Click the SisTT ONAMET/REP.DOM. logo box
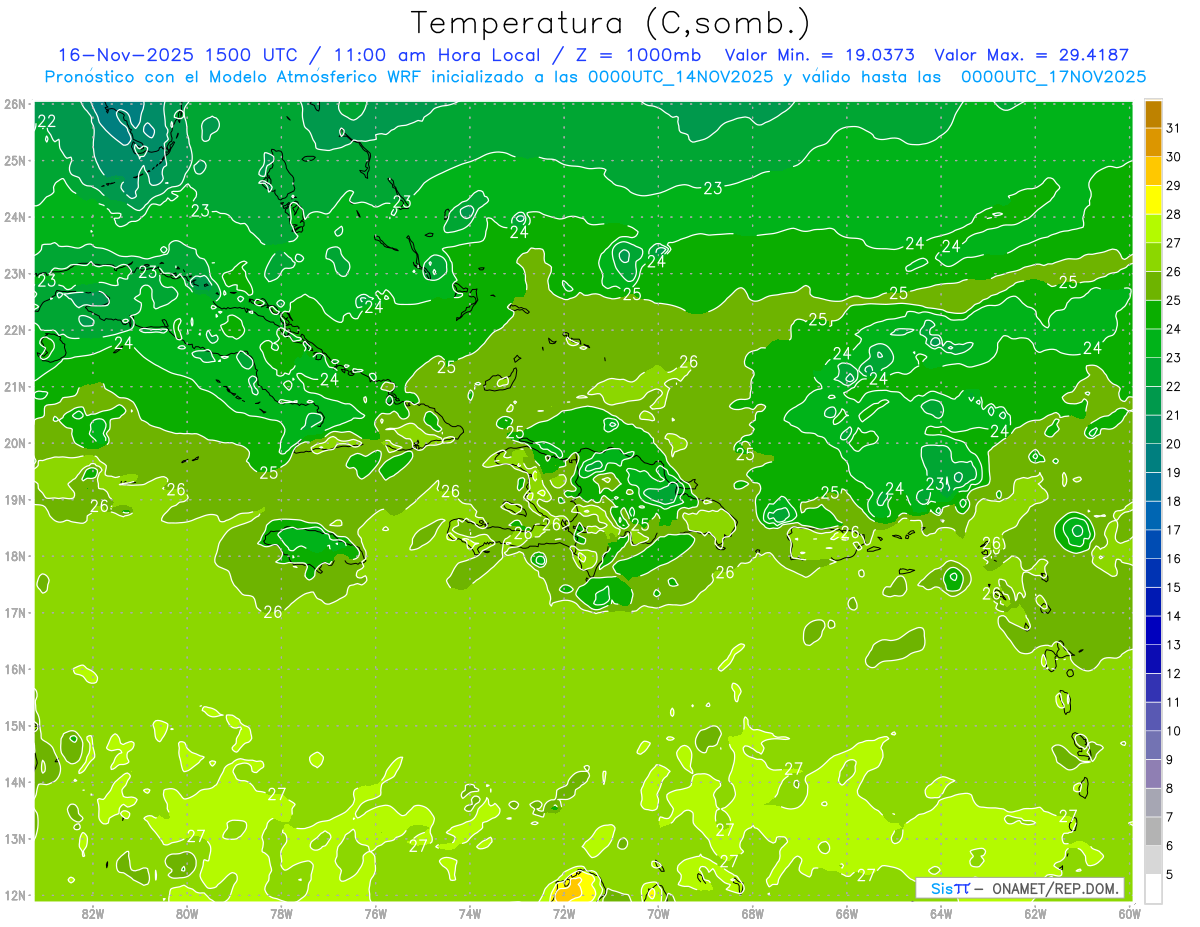 pos(1019,888)
